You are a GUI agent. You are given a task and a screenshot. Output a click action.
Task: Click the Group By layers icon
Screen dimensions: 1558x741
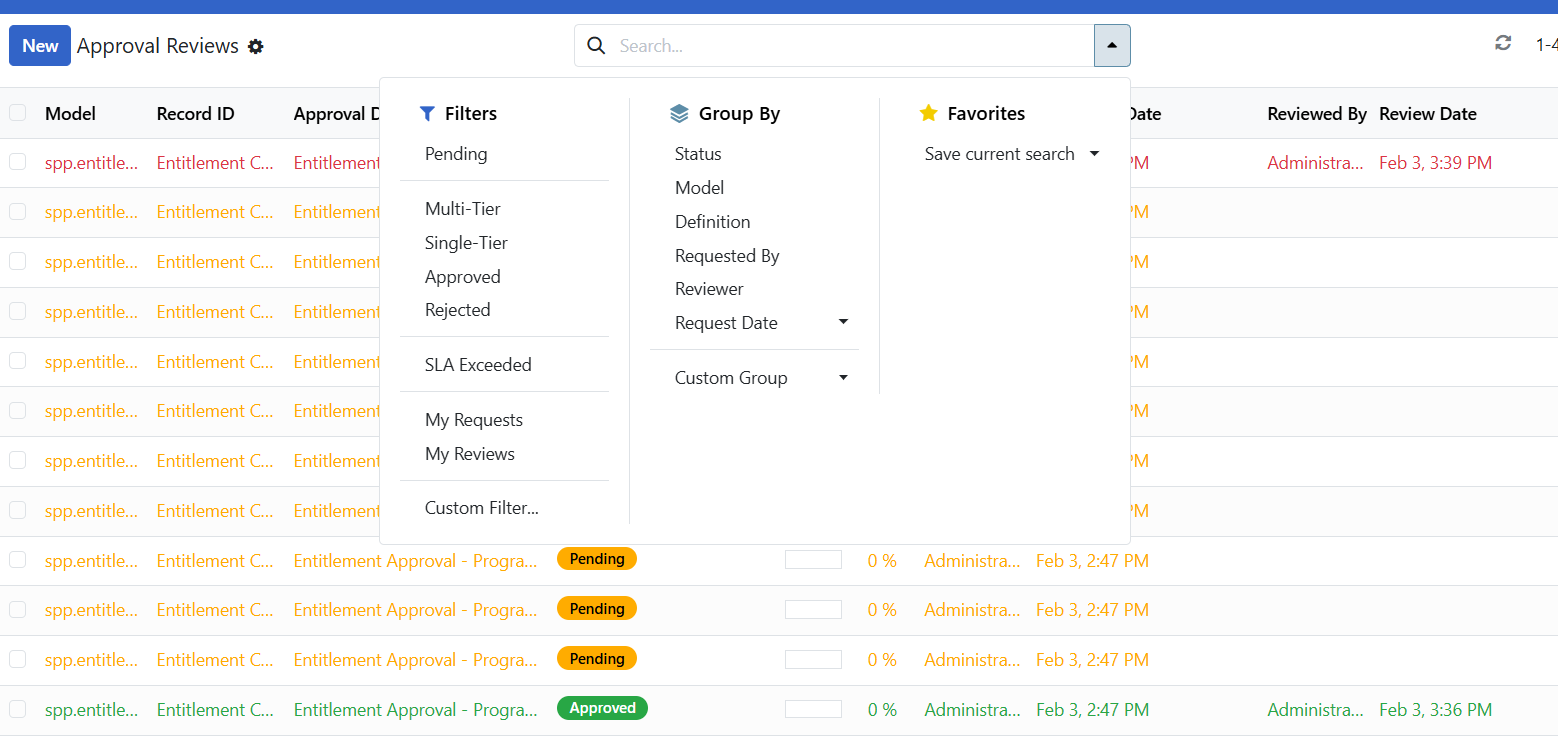(679, 113)
